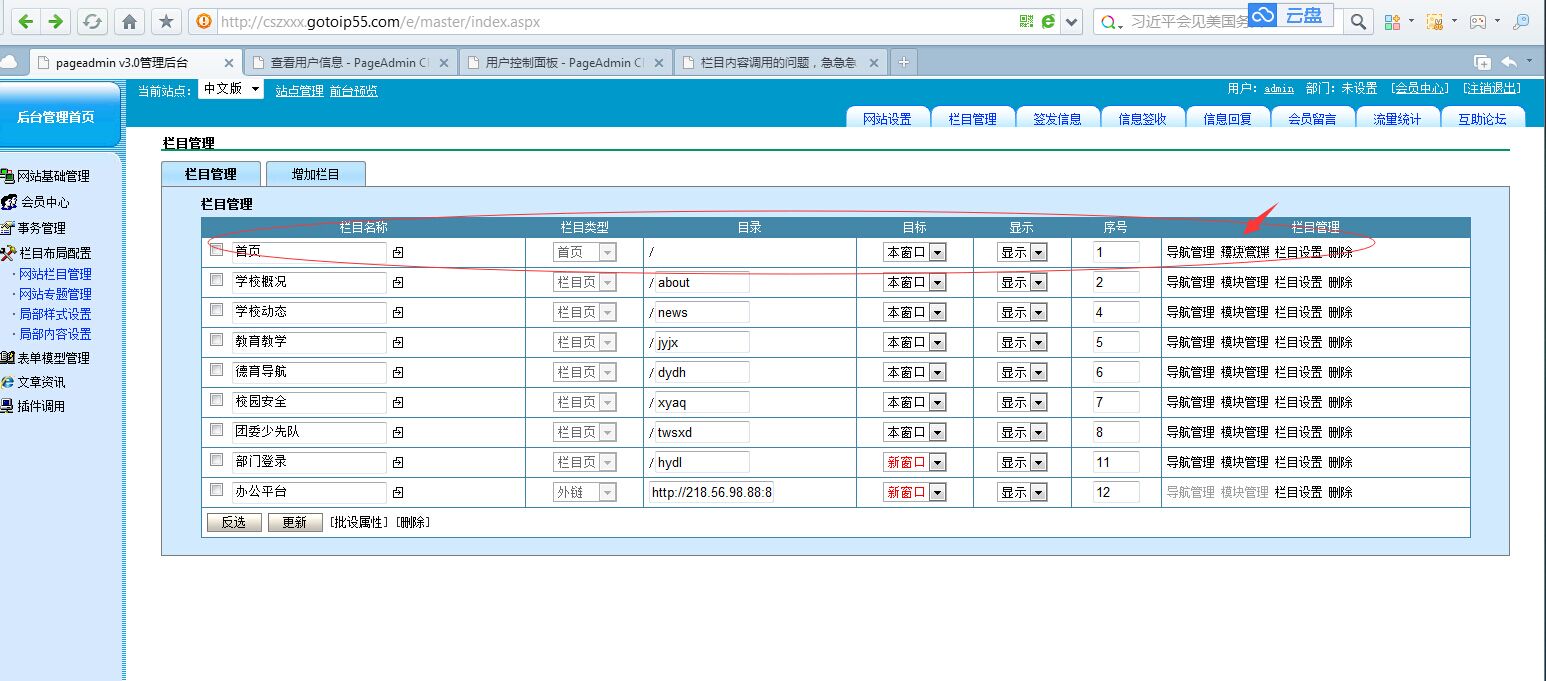Open the 云盘 cloud disk icon

(1290, 15)
